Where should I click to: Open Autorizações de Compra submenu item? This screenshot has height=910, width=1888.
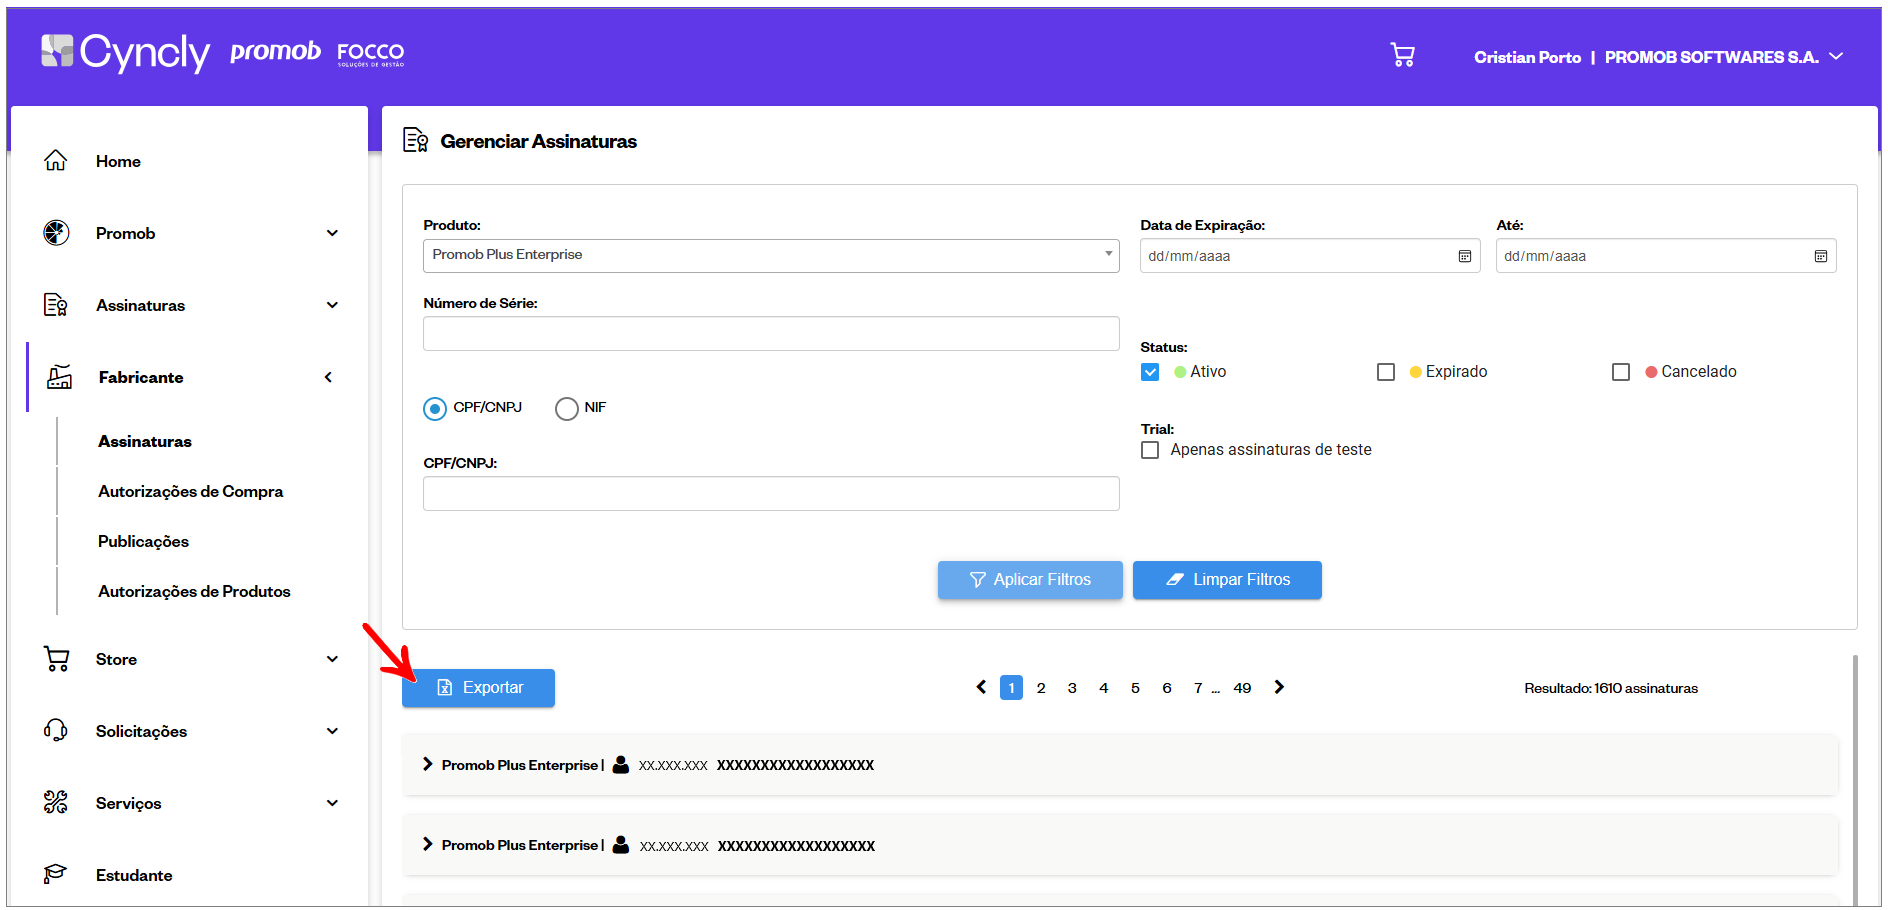(190, 491)
